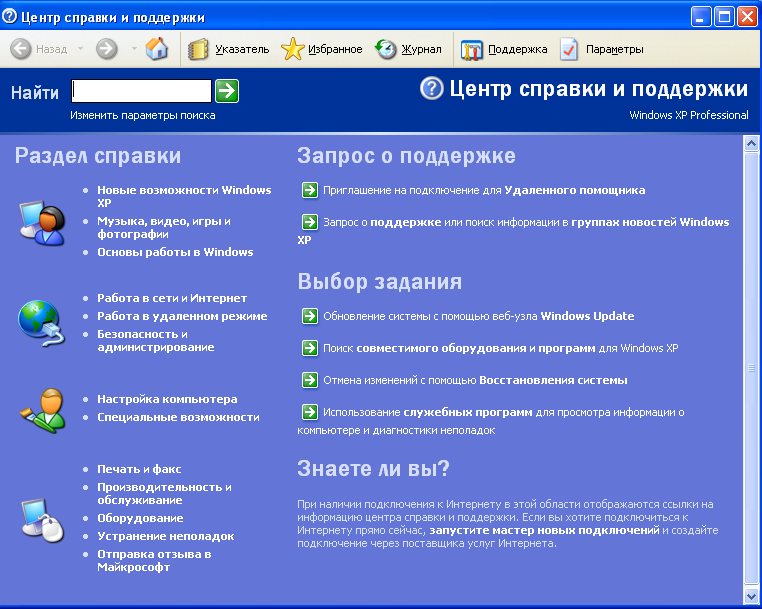Open the Журнал history clock icon

pyautogui.click(x=386, y=49)
